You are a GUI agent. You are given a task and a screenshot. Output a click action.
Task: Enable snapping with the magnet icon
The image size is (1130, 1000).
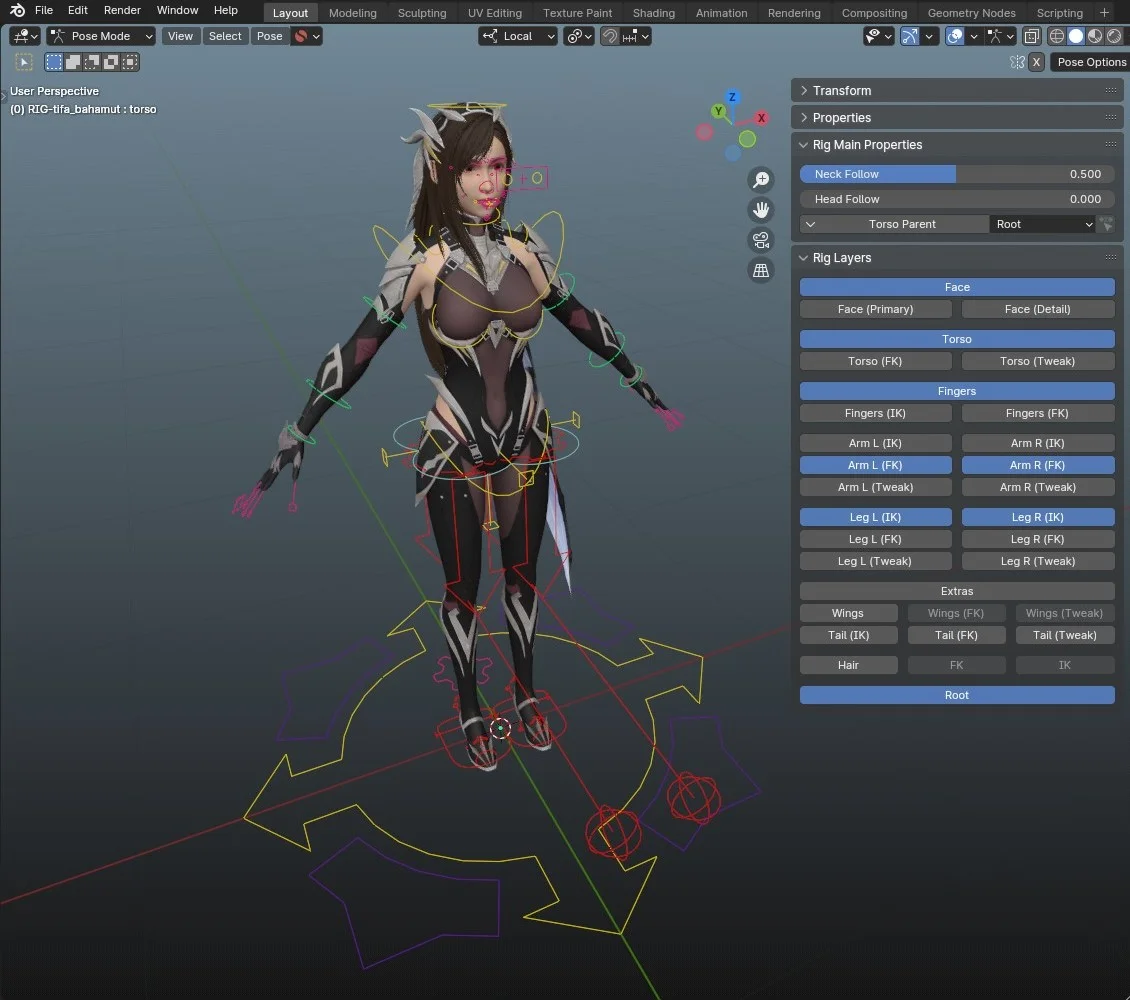click(611, 37)
